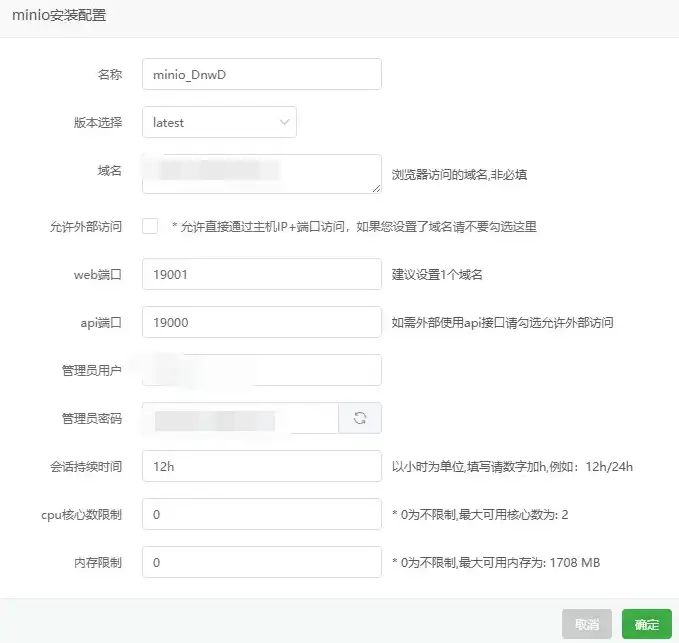
Task: Click the 内存限制 input field
Action: click(x=262, y=562)
